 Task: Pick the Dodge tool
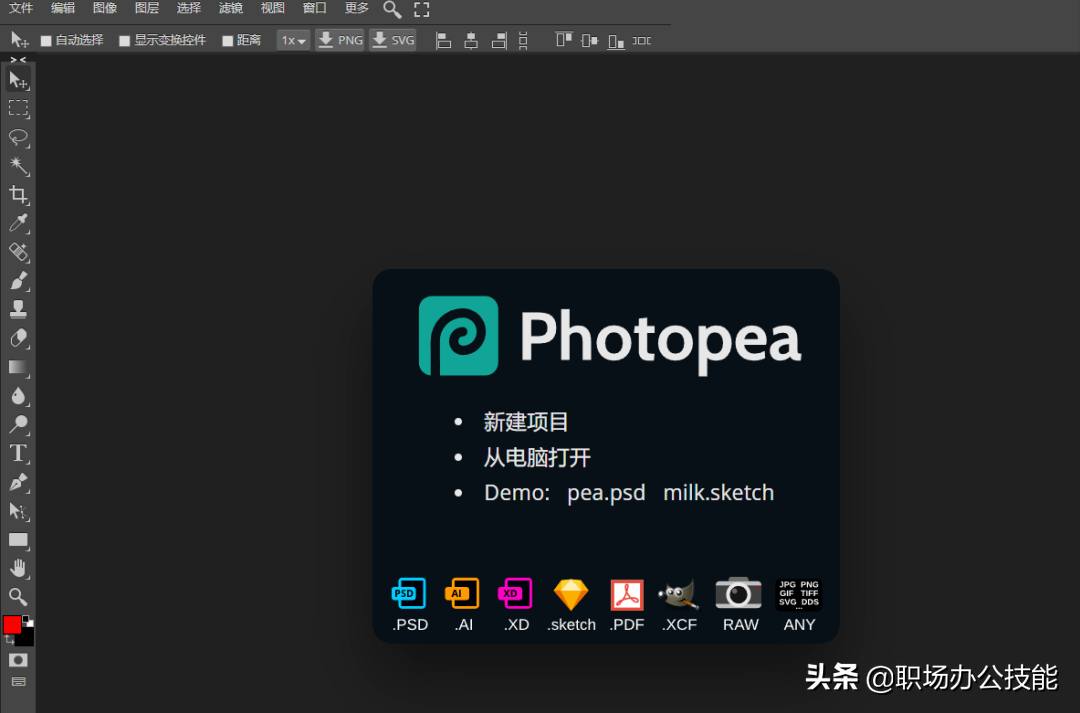click(x=18, y=424)
